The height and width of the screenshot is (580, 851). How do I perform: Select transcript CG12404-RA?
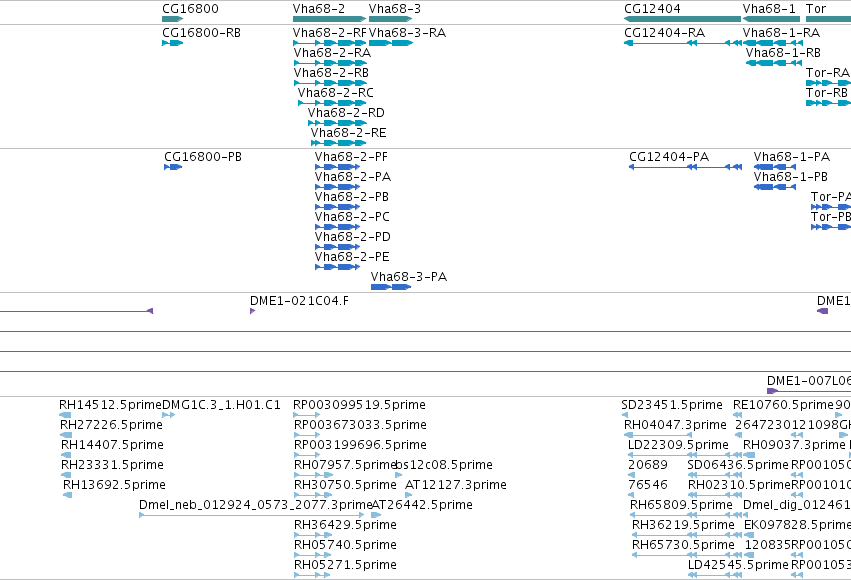coord(664,33)
